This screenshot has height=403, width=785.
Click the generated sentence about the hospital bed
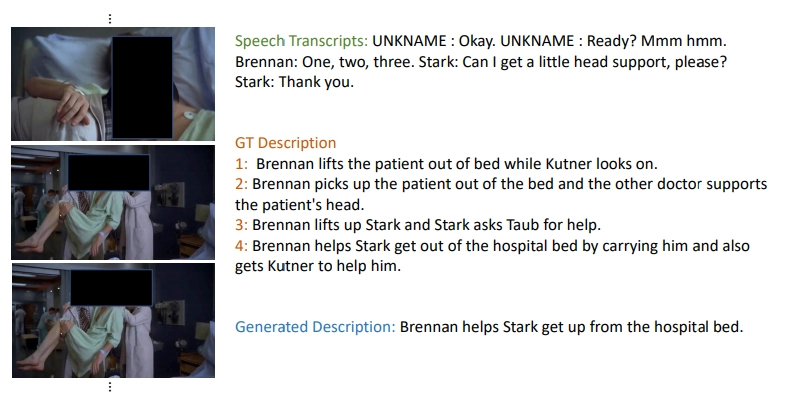tap(571, 327)
